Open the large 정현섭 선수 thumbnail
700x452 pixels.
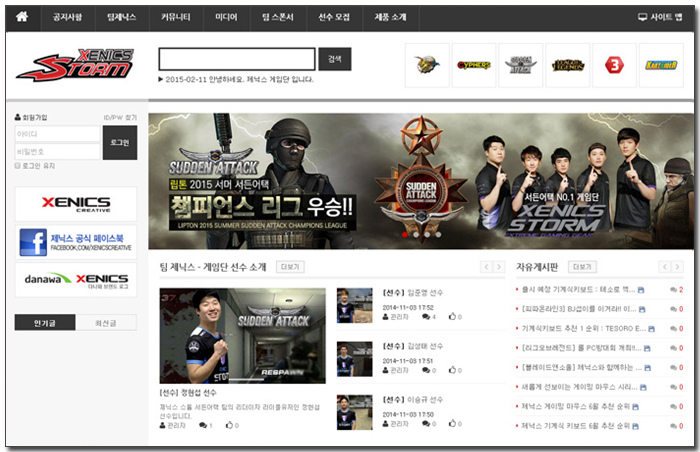[x=242, y=336]
